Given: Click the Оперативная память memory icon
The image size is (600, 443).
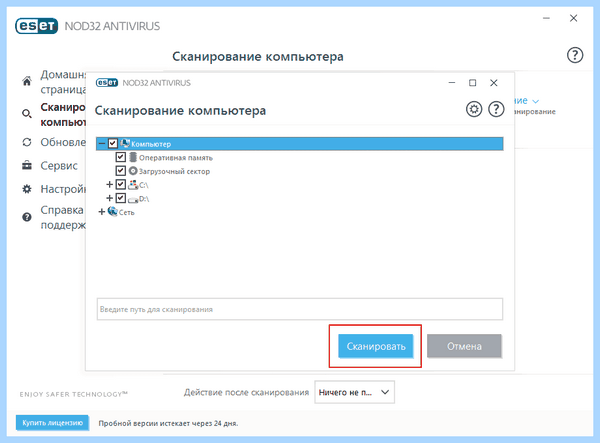Looking at the screenshot, I should click(x=133, y=157).
